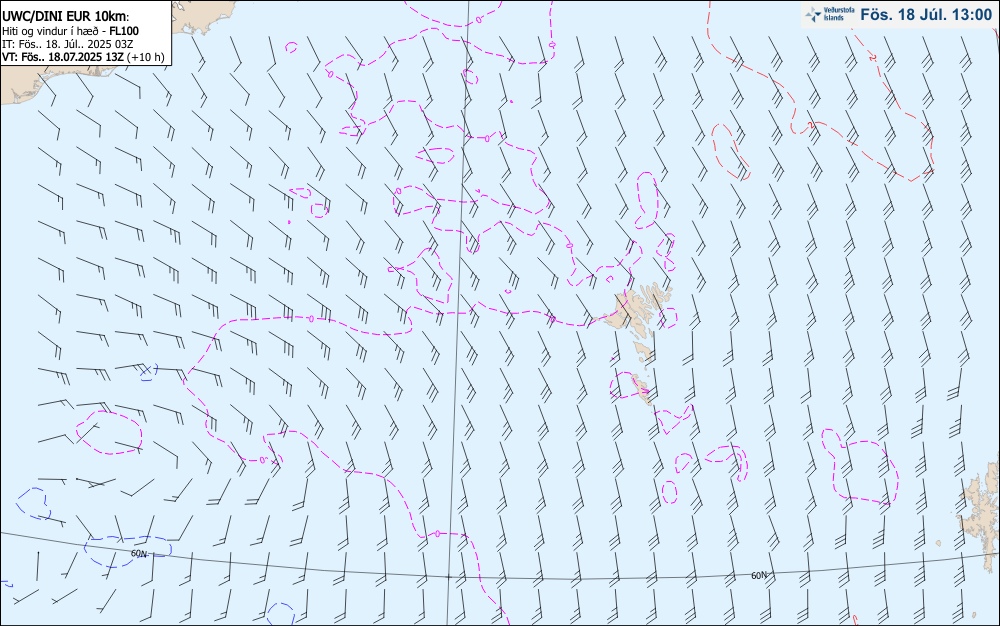Click the Veðurstofa Íslands logo
Screen dimensions: 1000x626
[x=830, y=15]
